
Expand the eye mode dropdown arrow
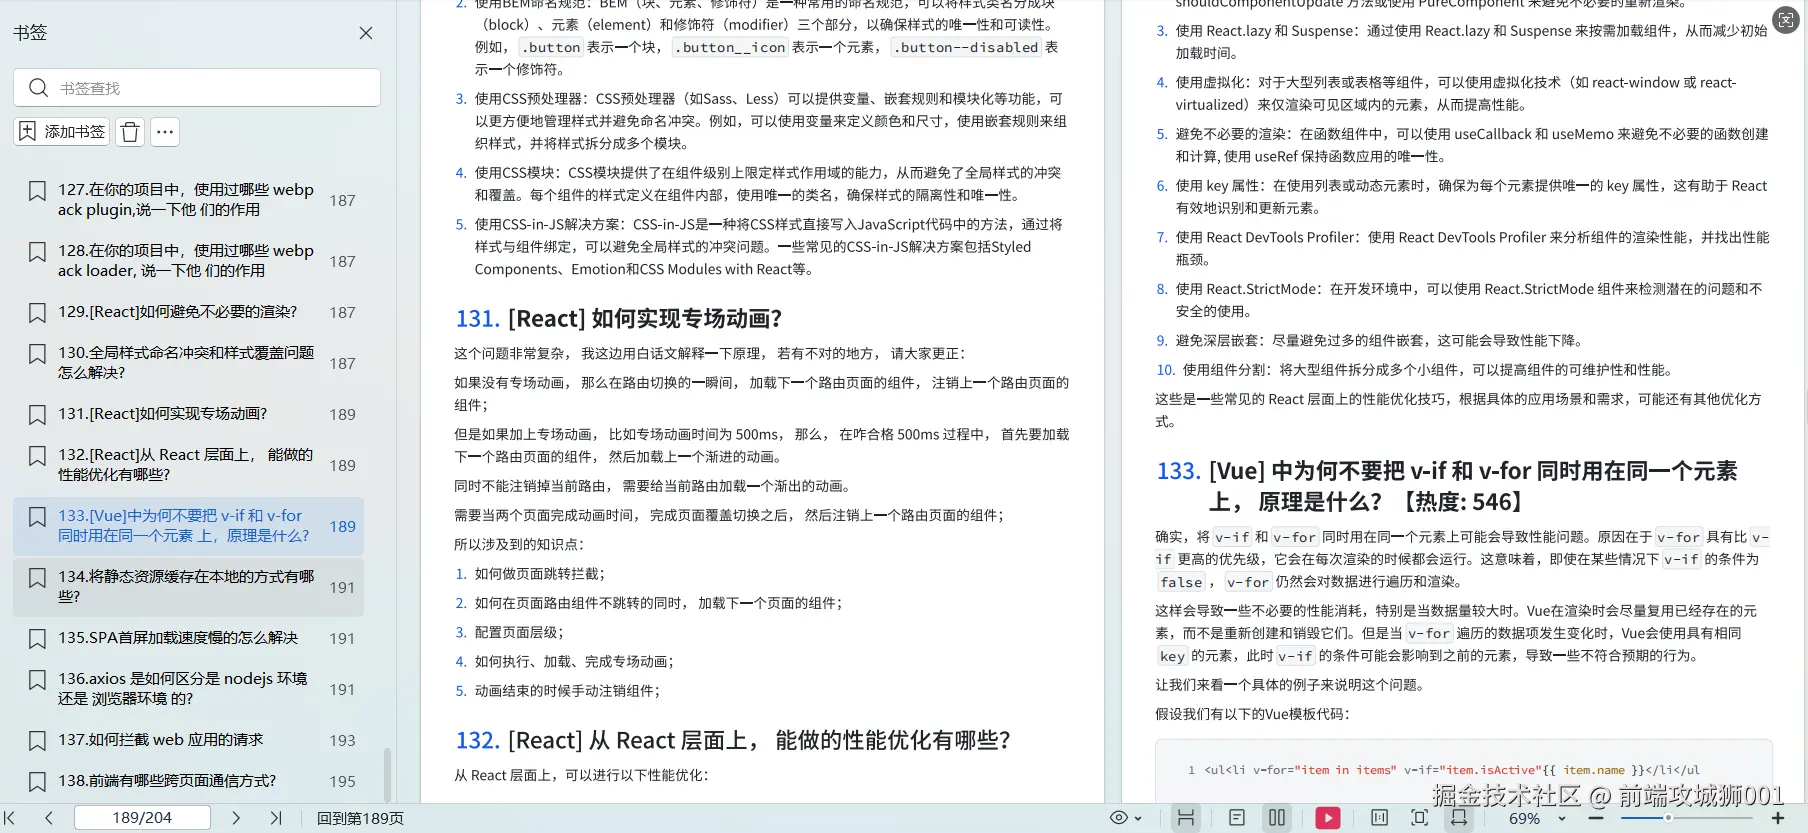point(1140,819)
